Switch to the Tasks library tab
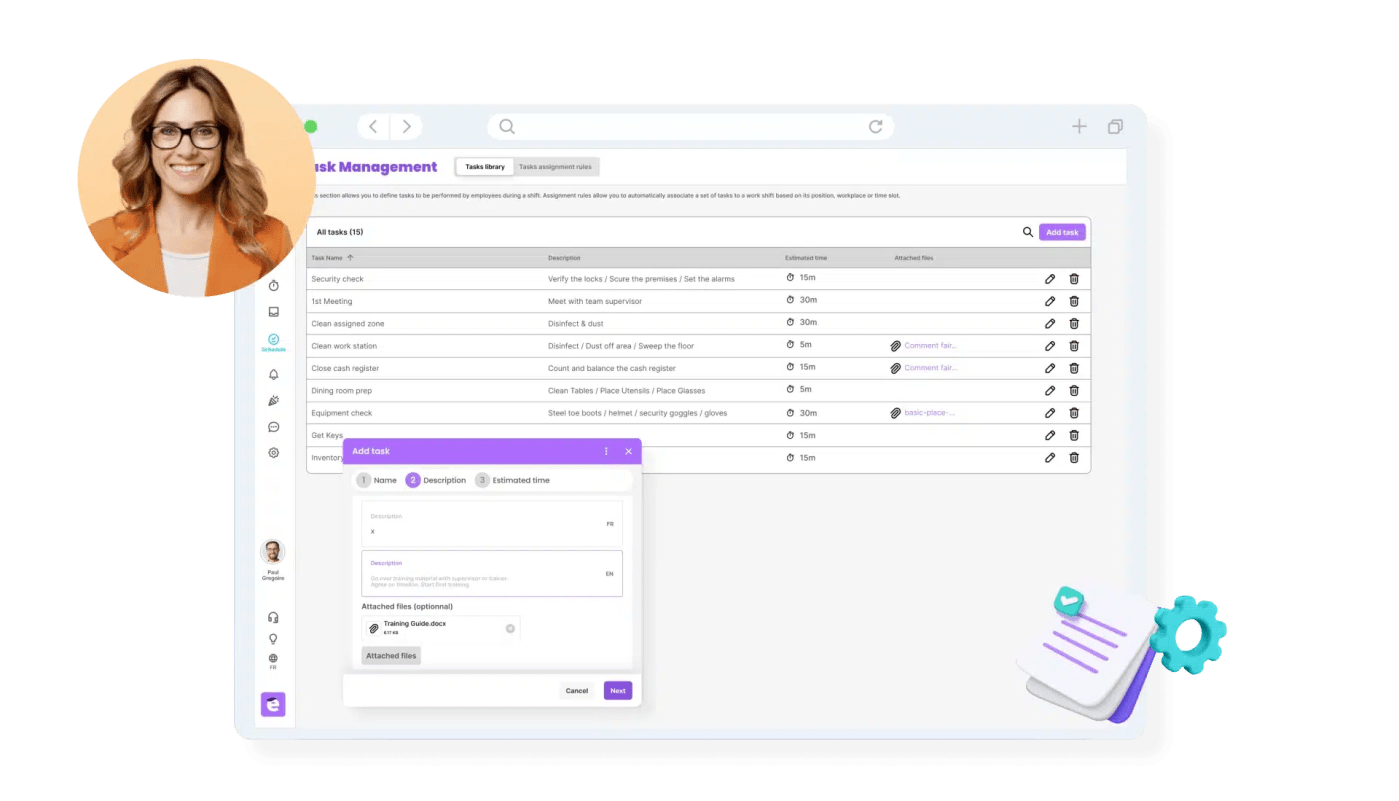 pos(484,166)
